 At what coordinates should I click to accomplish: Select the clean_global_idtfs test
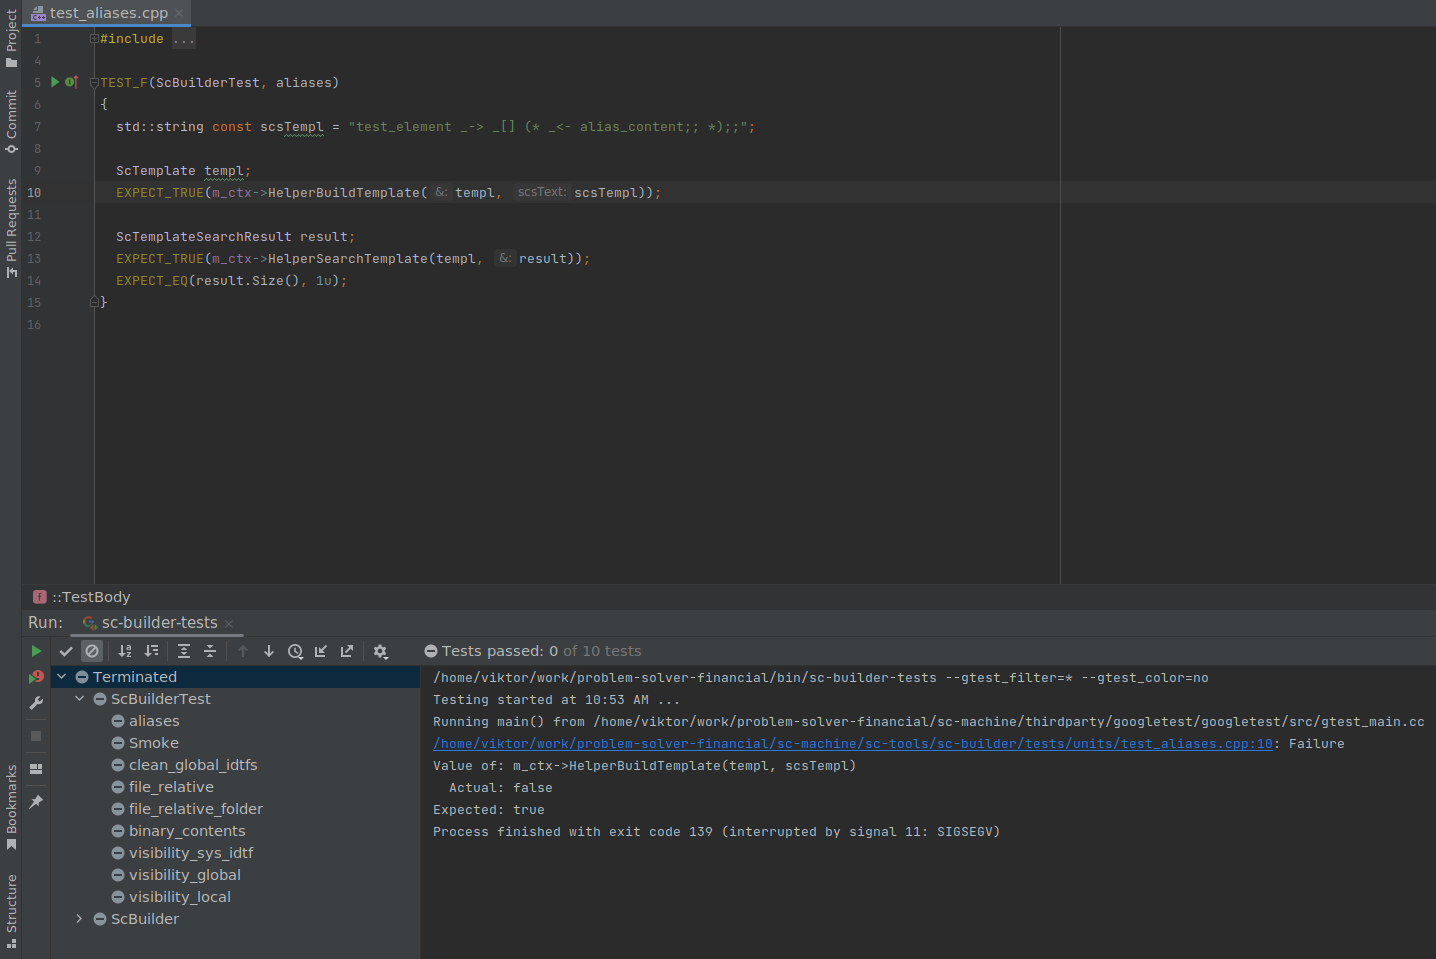pyautogui.click(x=193, y=765)
